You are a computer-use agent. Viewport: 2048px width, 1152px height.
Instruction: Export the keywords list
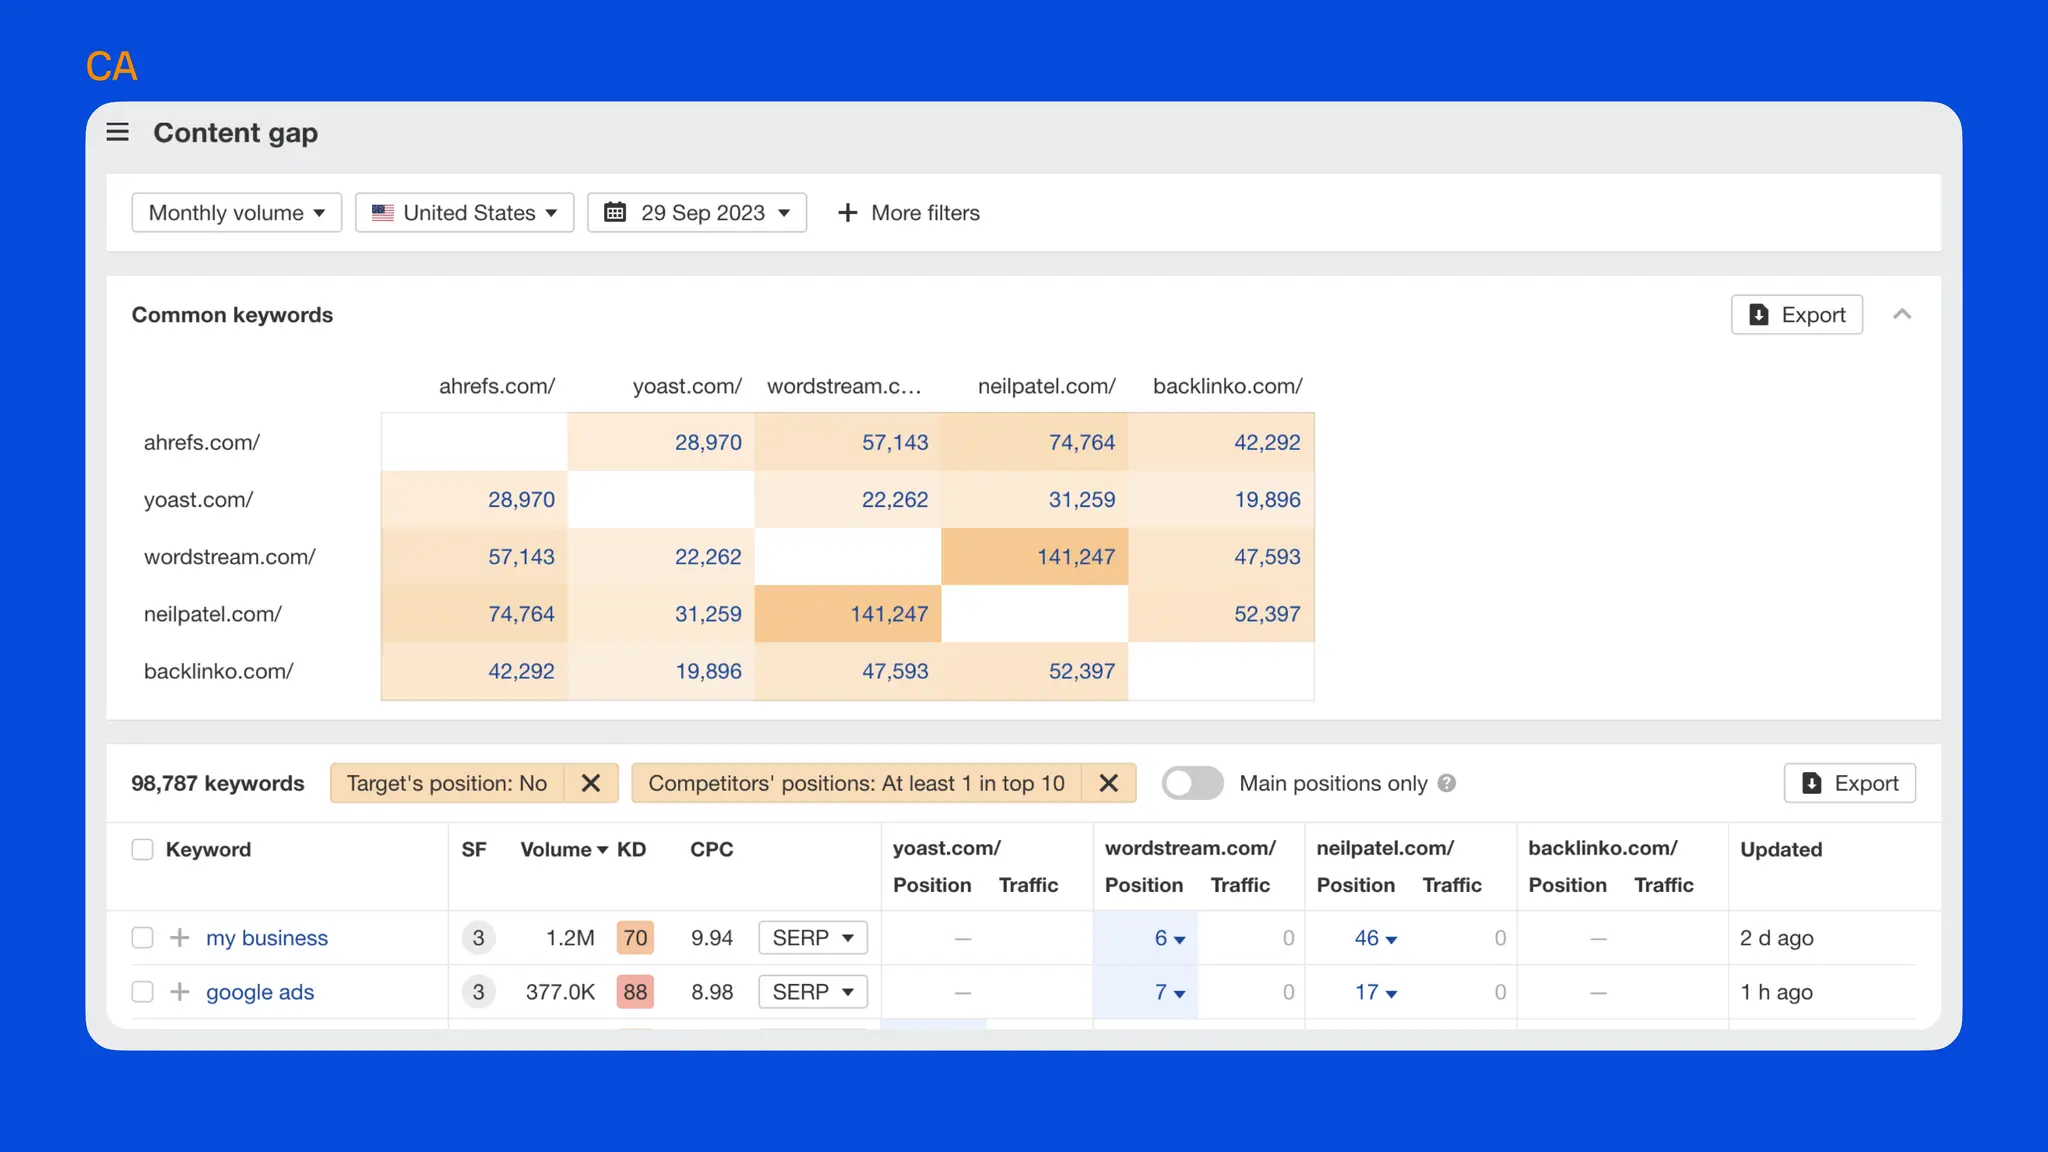pyautogui.click(x=1850, y=783)
